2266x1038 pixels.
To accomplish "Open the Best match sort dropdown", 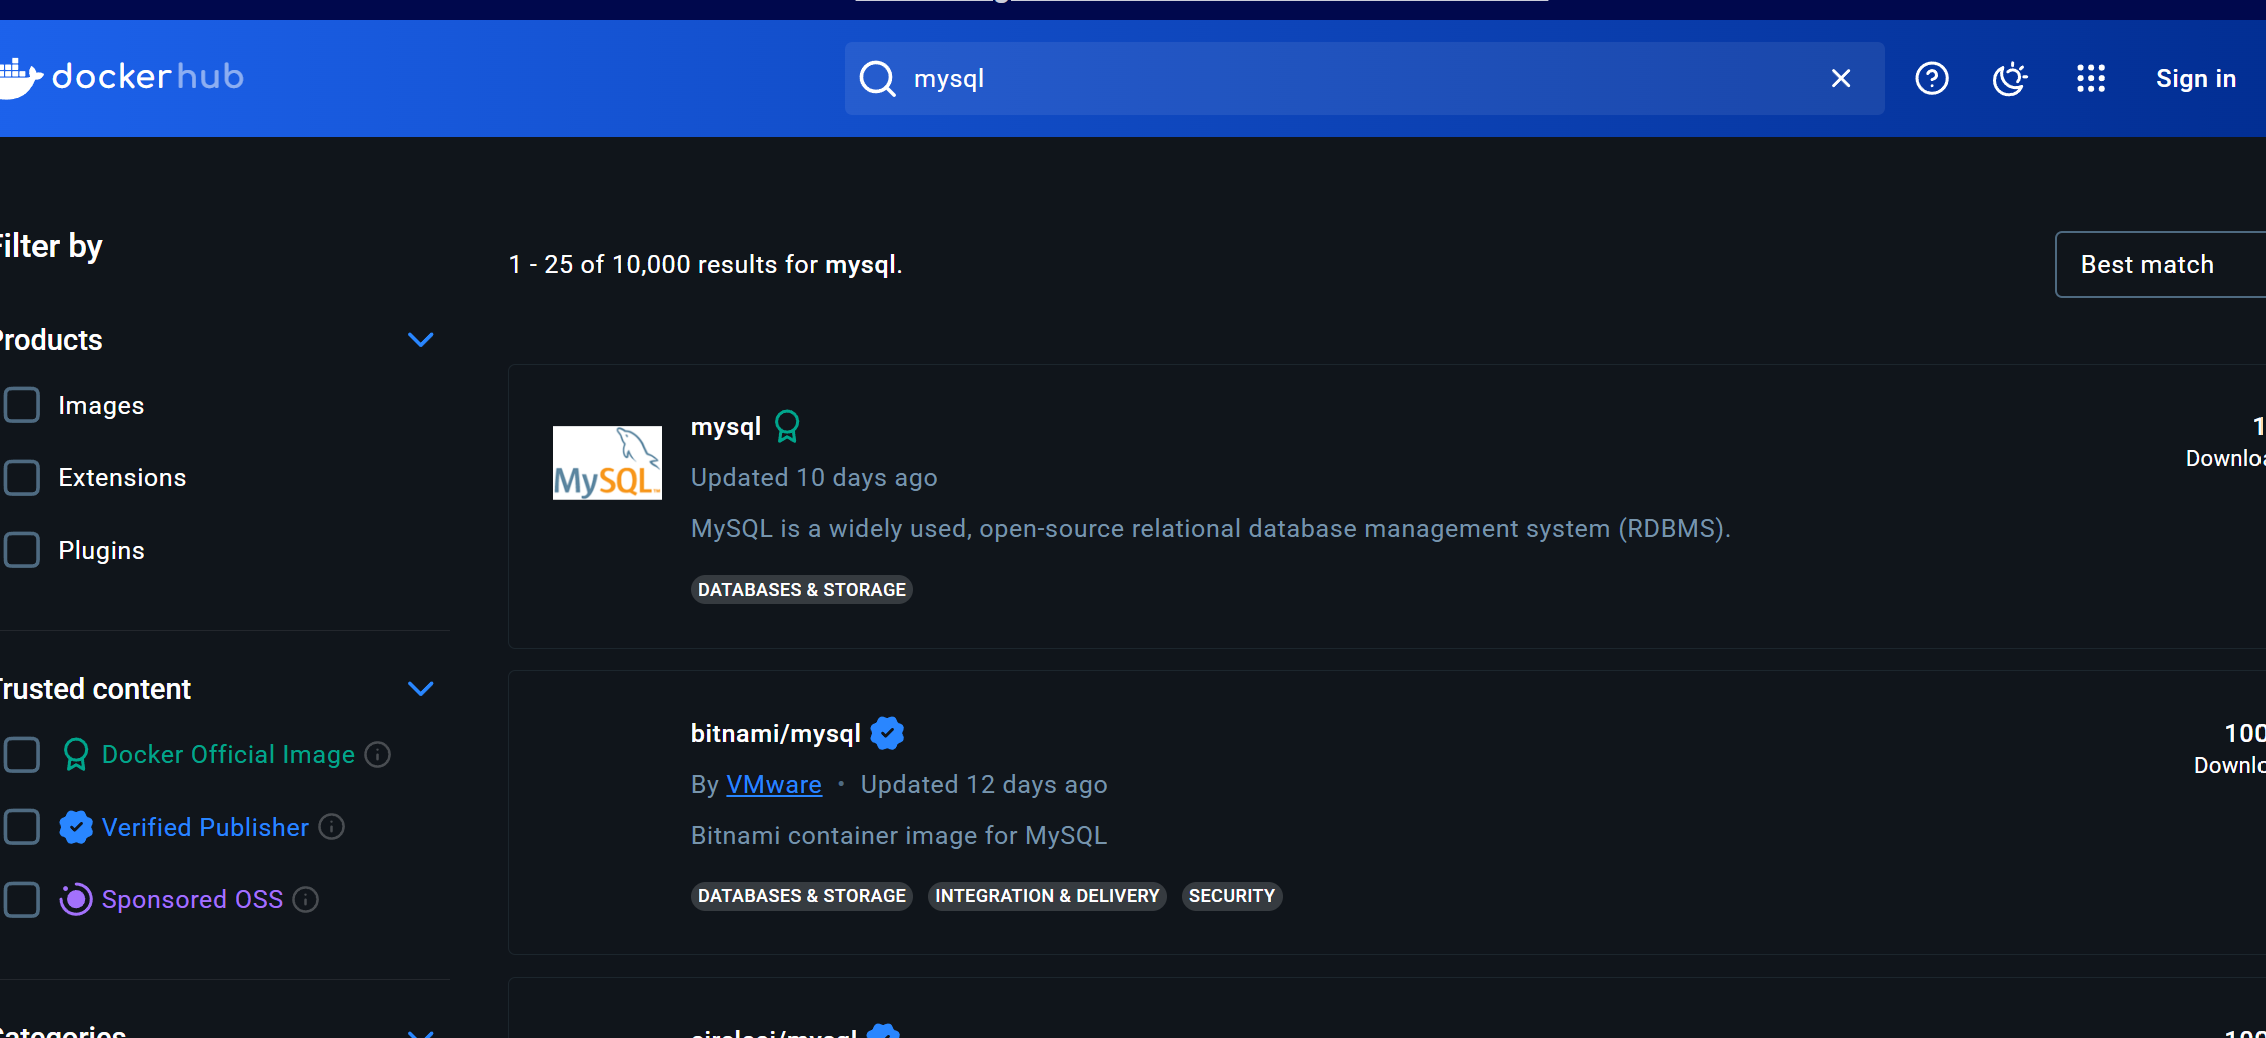I will (2160, 264).
